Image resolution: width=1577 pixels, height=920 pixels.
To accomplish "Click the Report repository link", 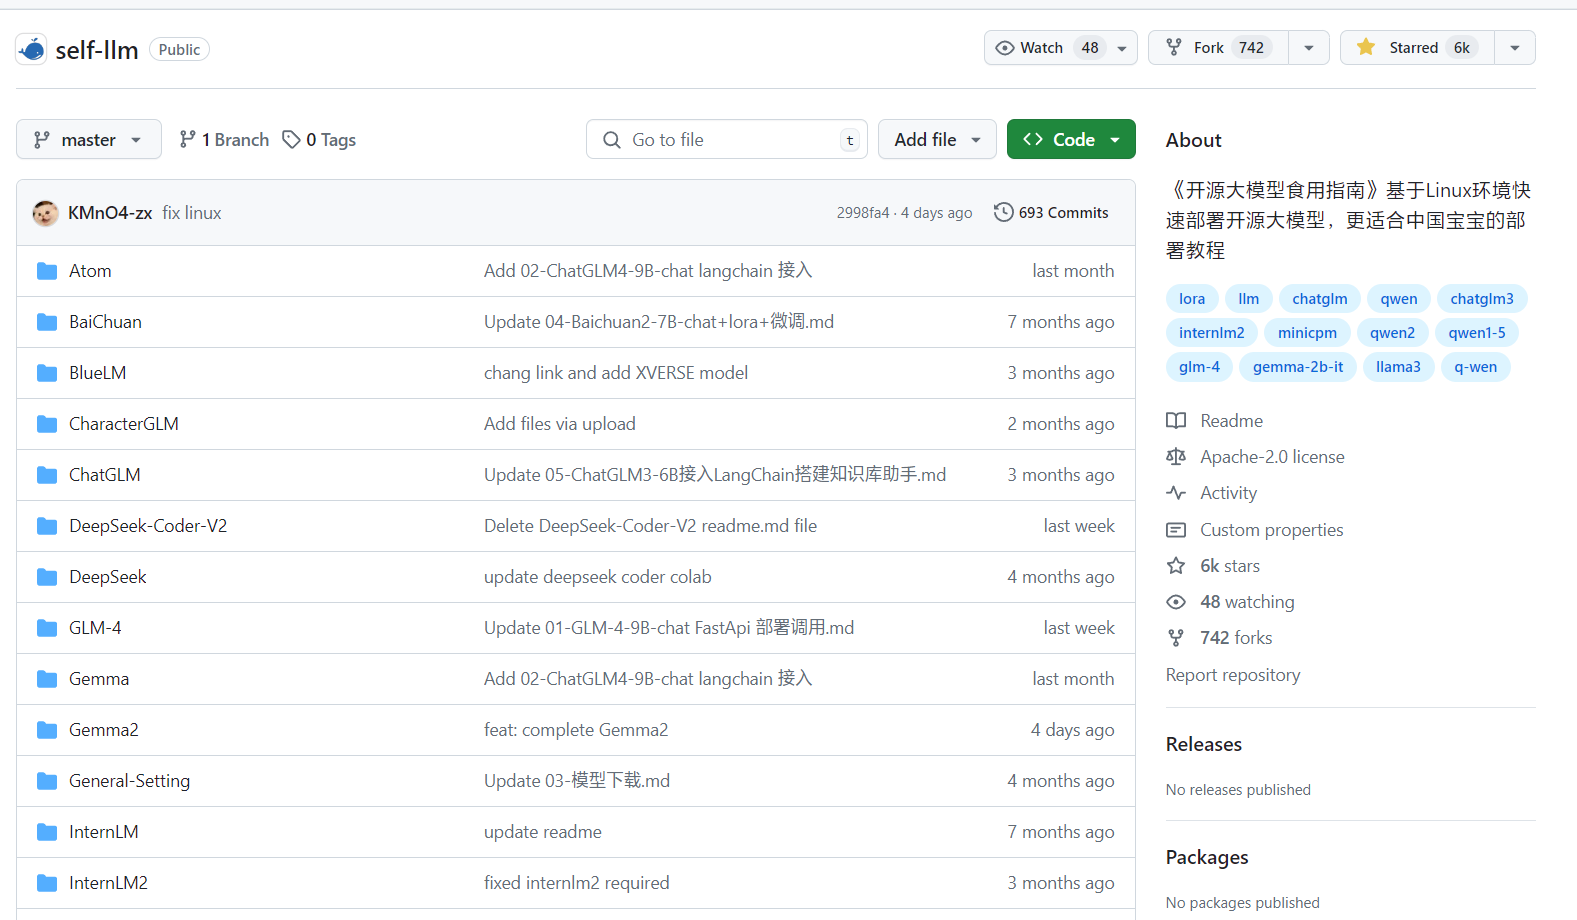I will [1233, 675].
